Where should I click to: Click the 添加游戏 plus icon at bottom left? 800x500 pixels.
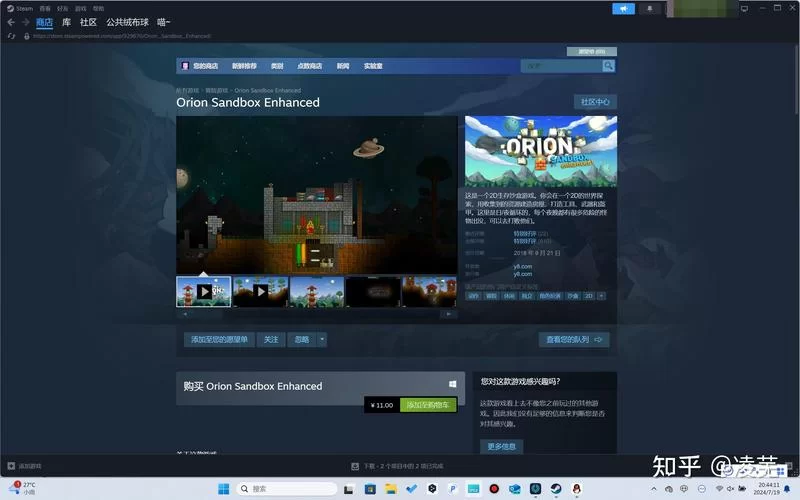coord(11,466)
